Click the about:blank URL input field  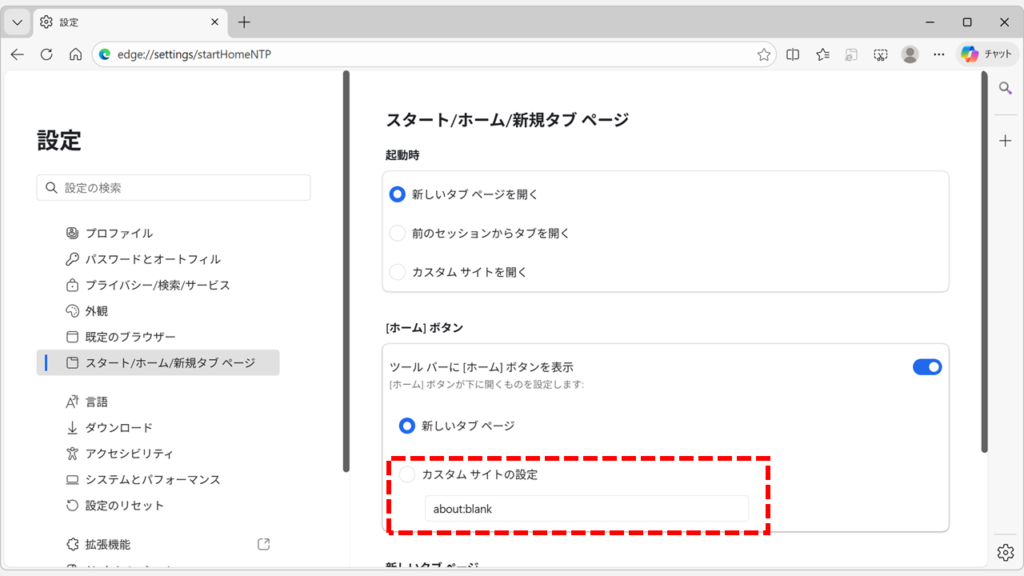(586, 508)
